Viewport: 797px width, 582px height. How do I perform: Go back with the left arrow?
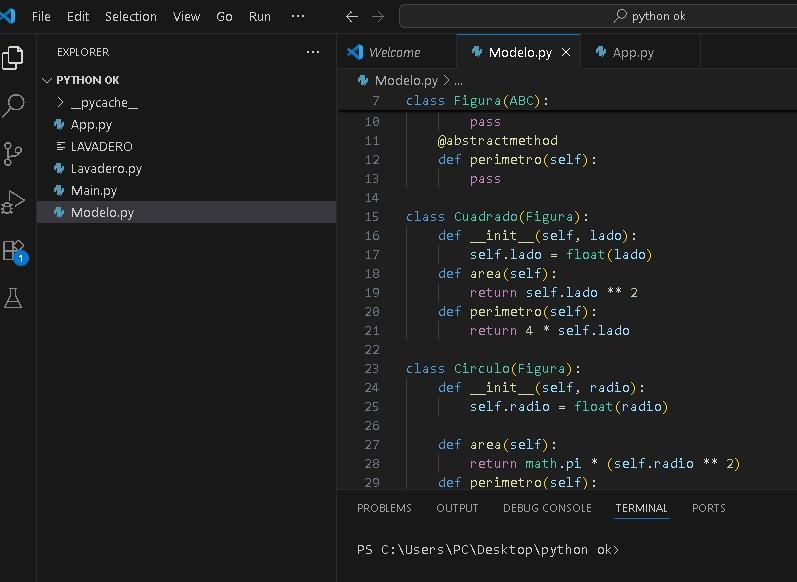[x=352, y=16]
